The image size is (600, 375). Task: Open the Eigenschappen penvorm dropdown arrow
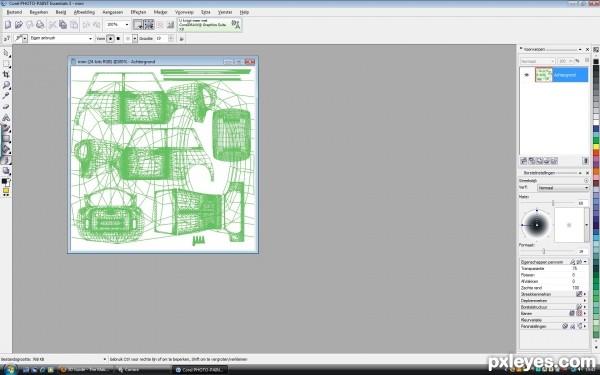click(585, 262)
